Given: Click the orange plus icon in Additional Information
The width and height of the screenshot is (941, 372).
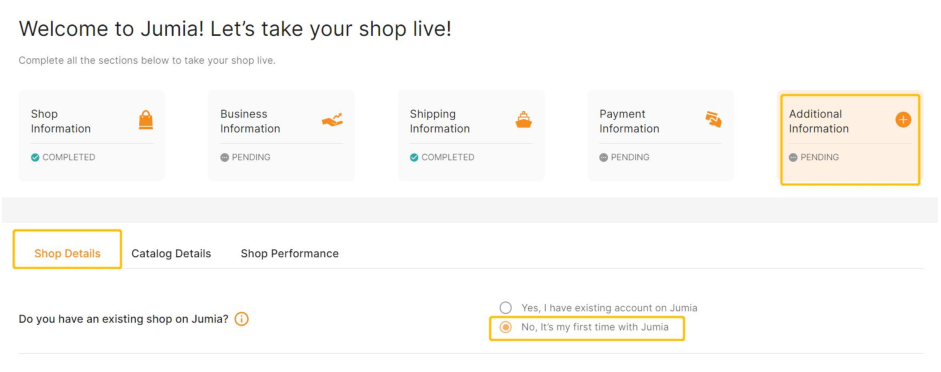Looking at the screenshot, I should (903, 119).
